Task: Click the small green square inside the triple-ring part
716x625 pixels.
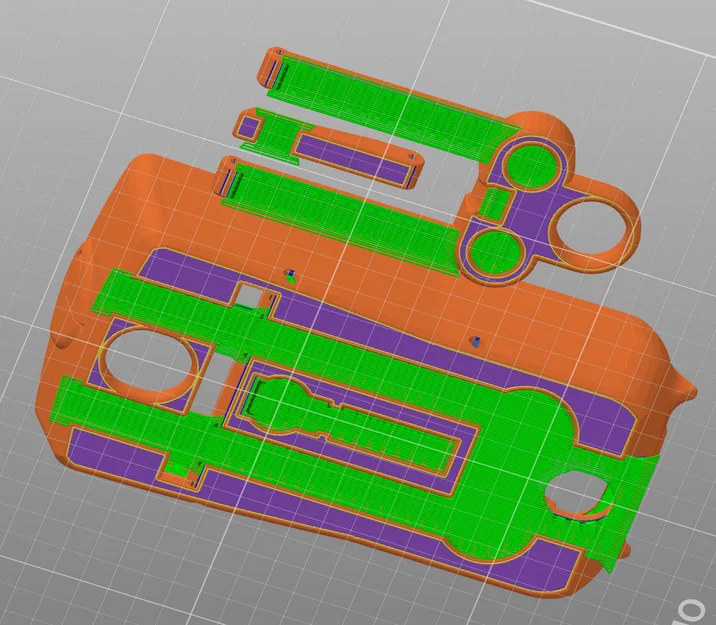Action: tap(496, 203)
